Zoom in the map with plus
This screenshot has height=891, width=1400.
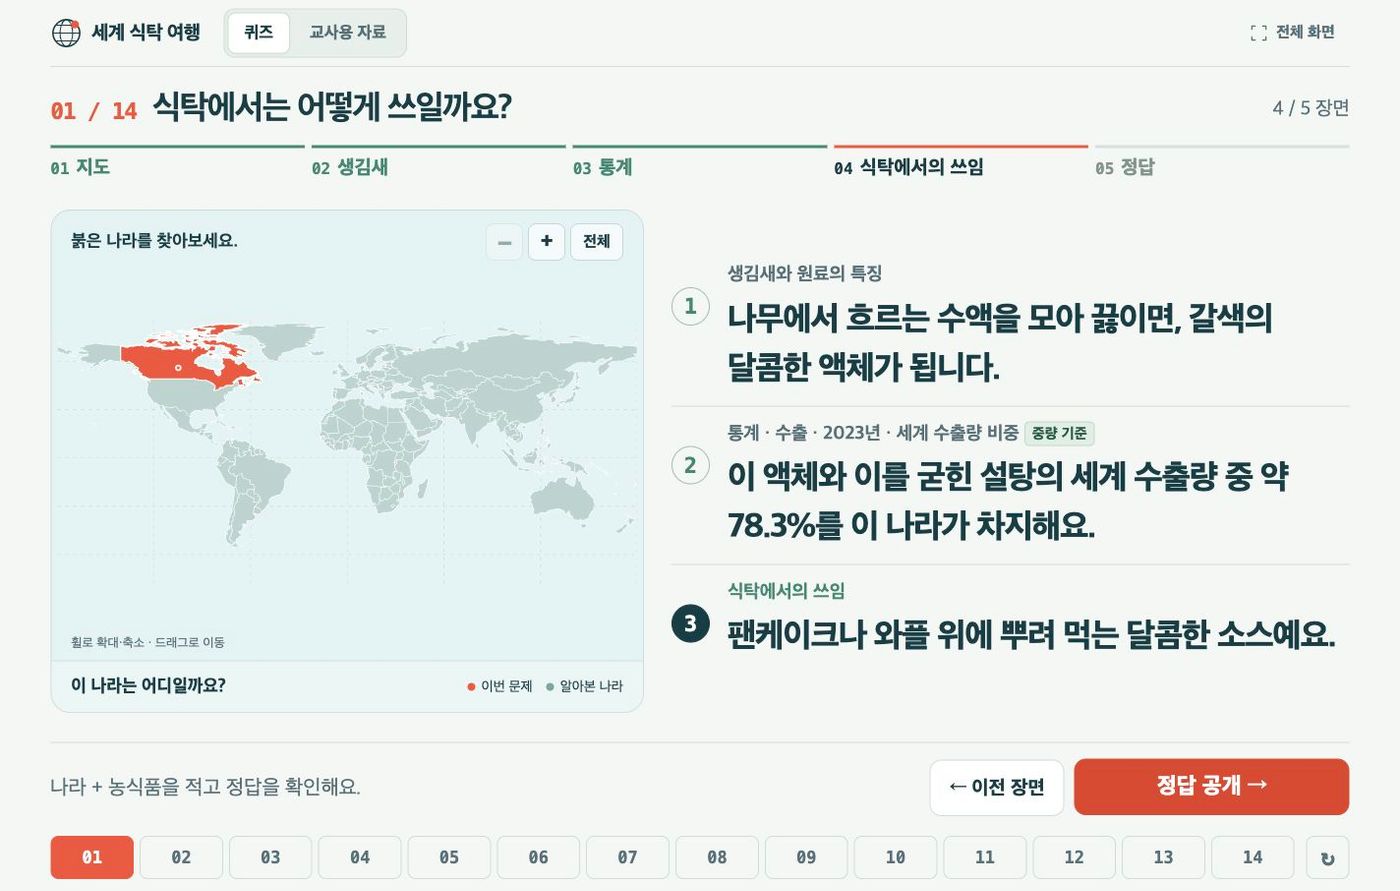point(546,242)
